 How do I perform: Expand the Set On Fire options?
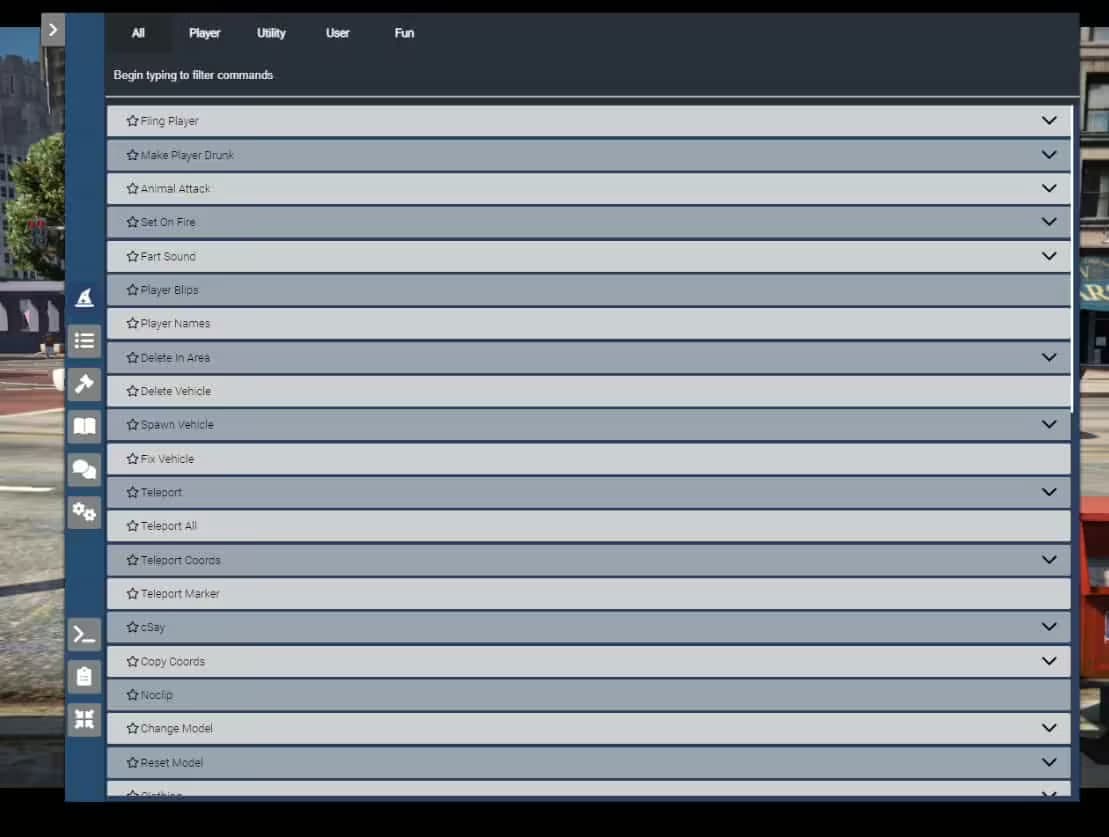[1049, 221]
